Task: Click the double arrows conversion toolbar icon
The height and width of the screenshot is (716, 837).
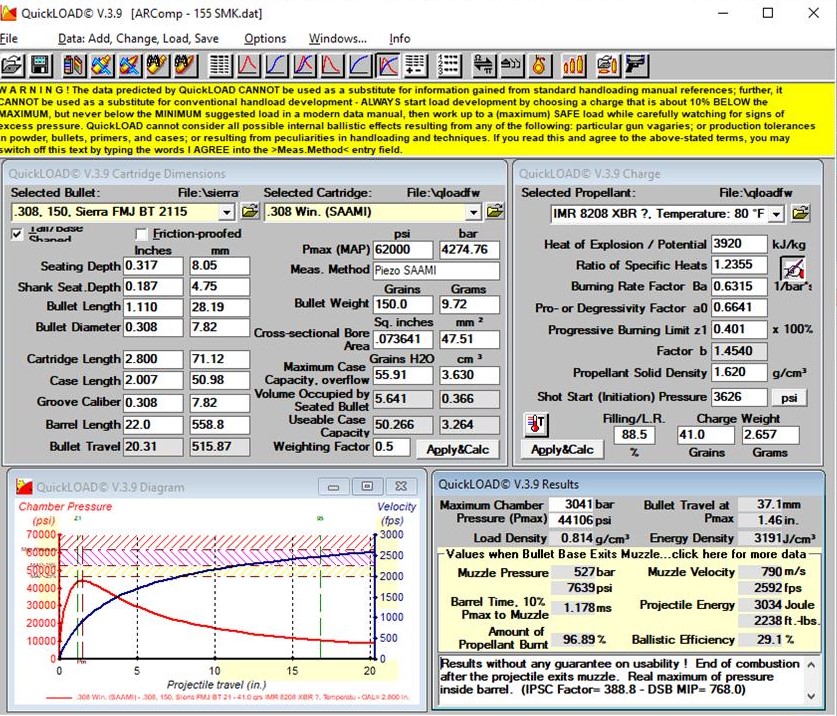Action: click(484, 65)
